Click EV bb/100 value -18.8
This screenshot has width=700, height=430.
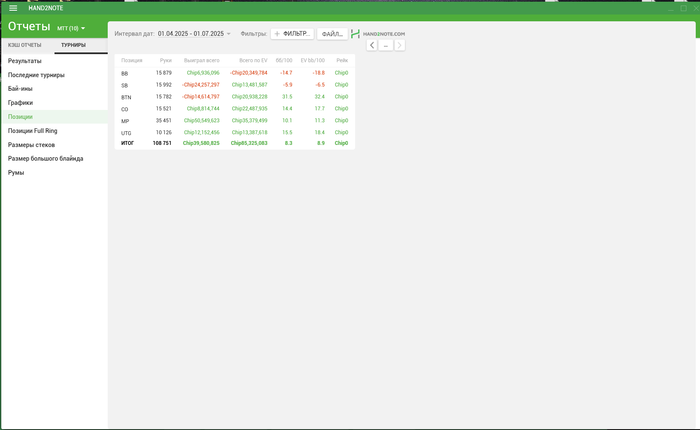[x=319, y=73]
